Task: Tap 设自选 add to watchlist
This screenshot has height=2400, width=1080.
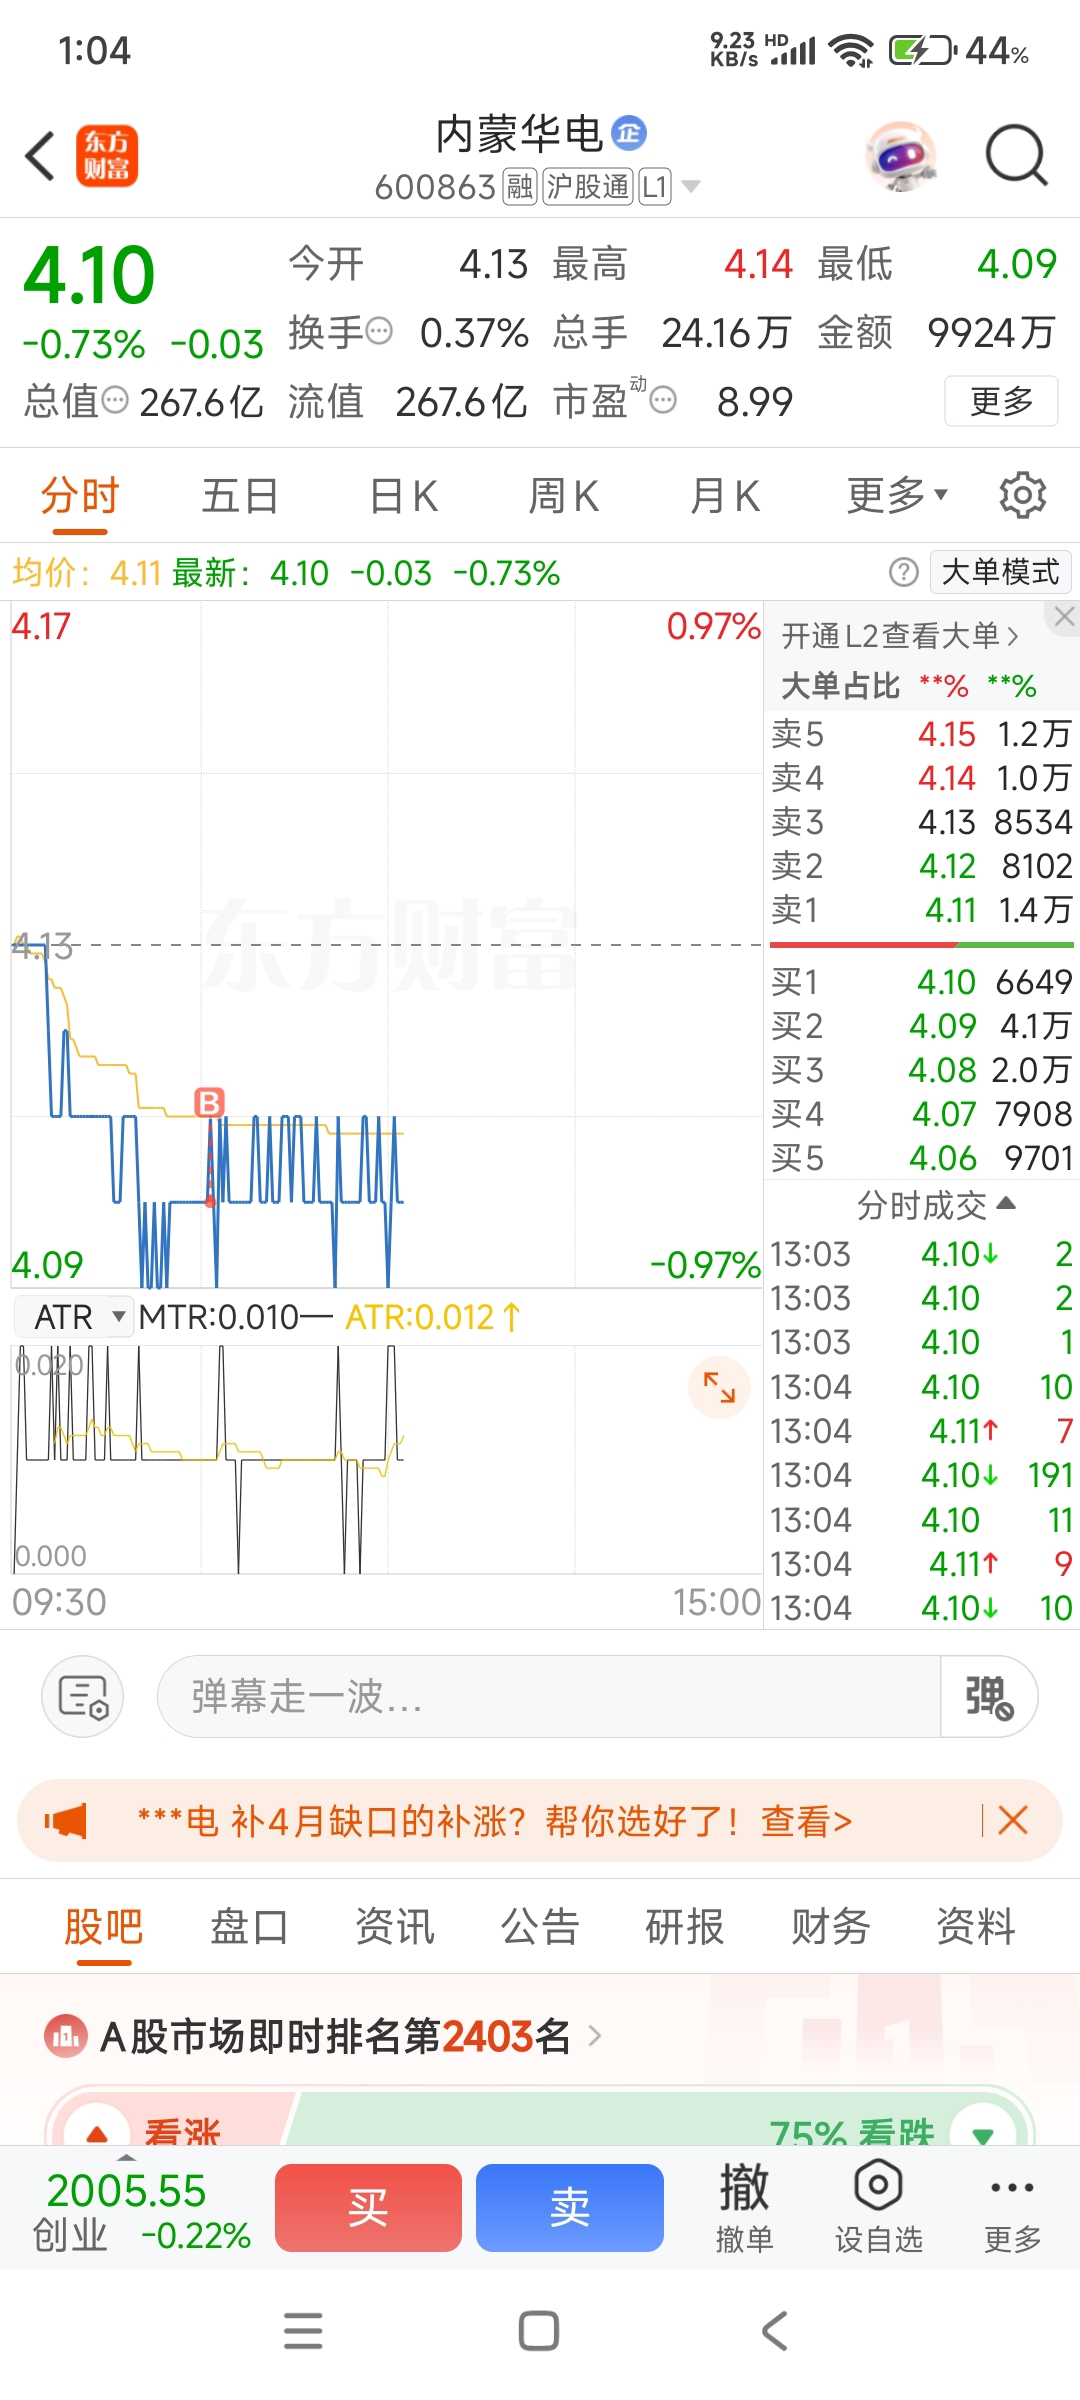Action: tap(878, 2207)
